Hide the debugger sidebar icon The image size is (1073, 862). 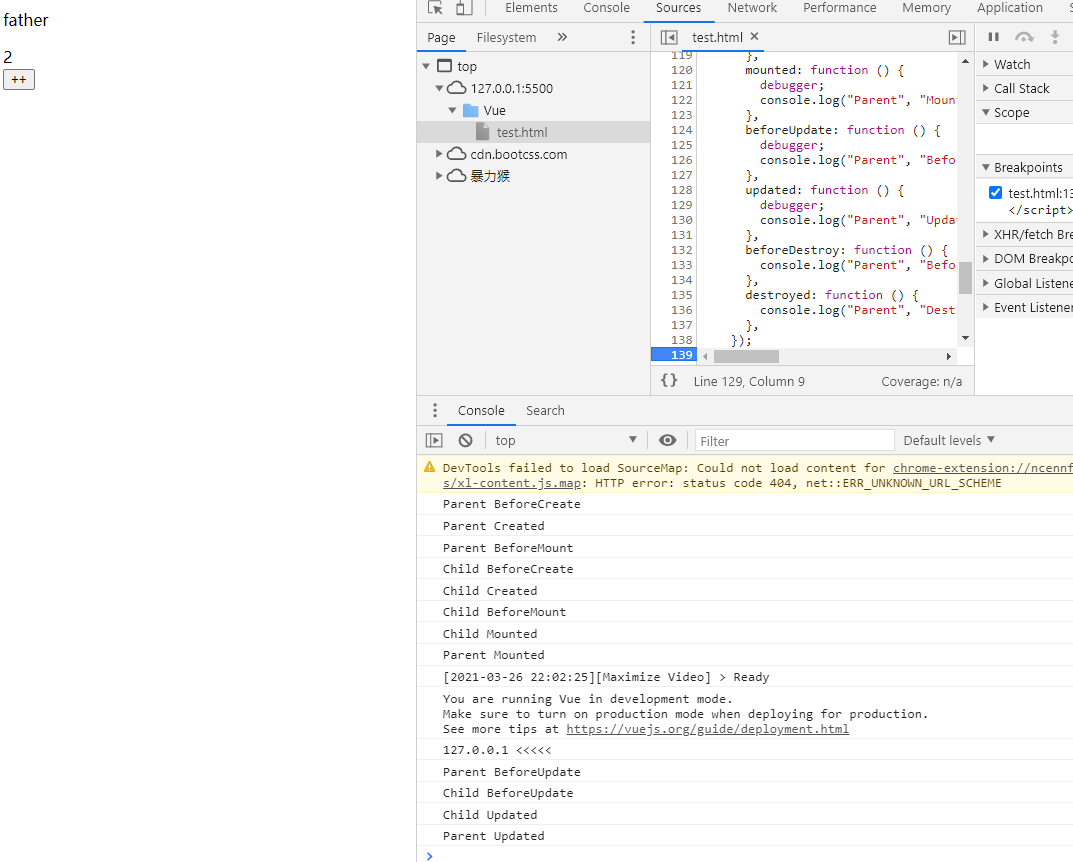coord(957,38)
